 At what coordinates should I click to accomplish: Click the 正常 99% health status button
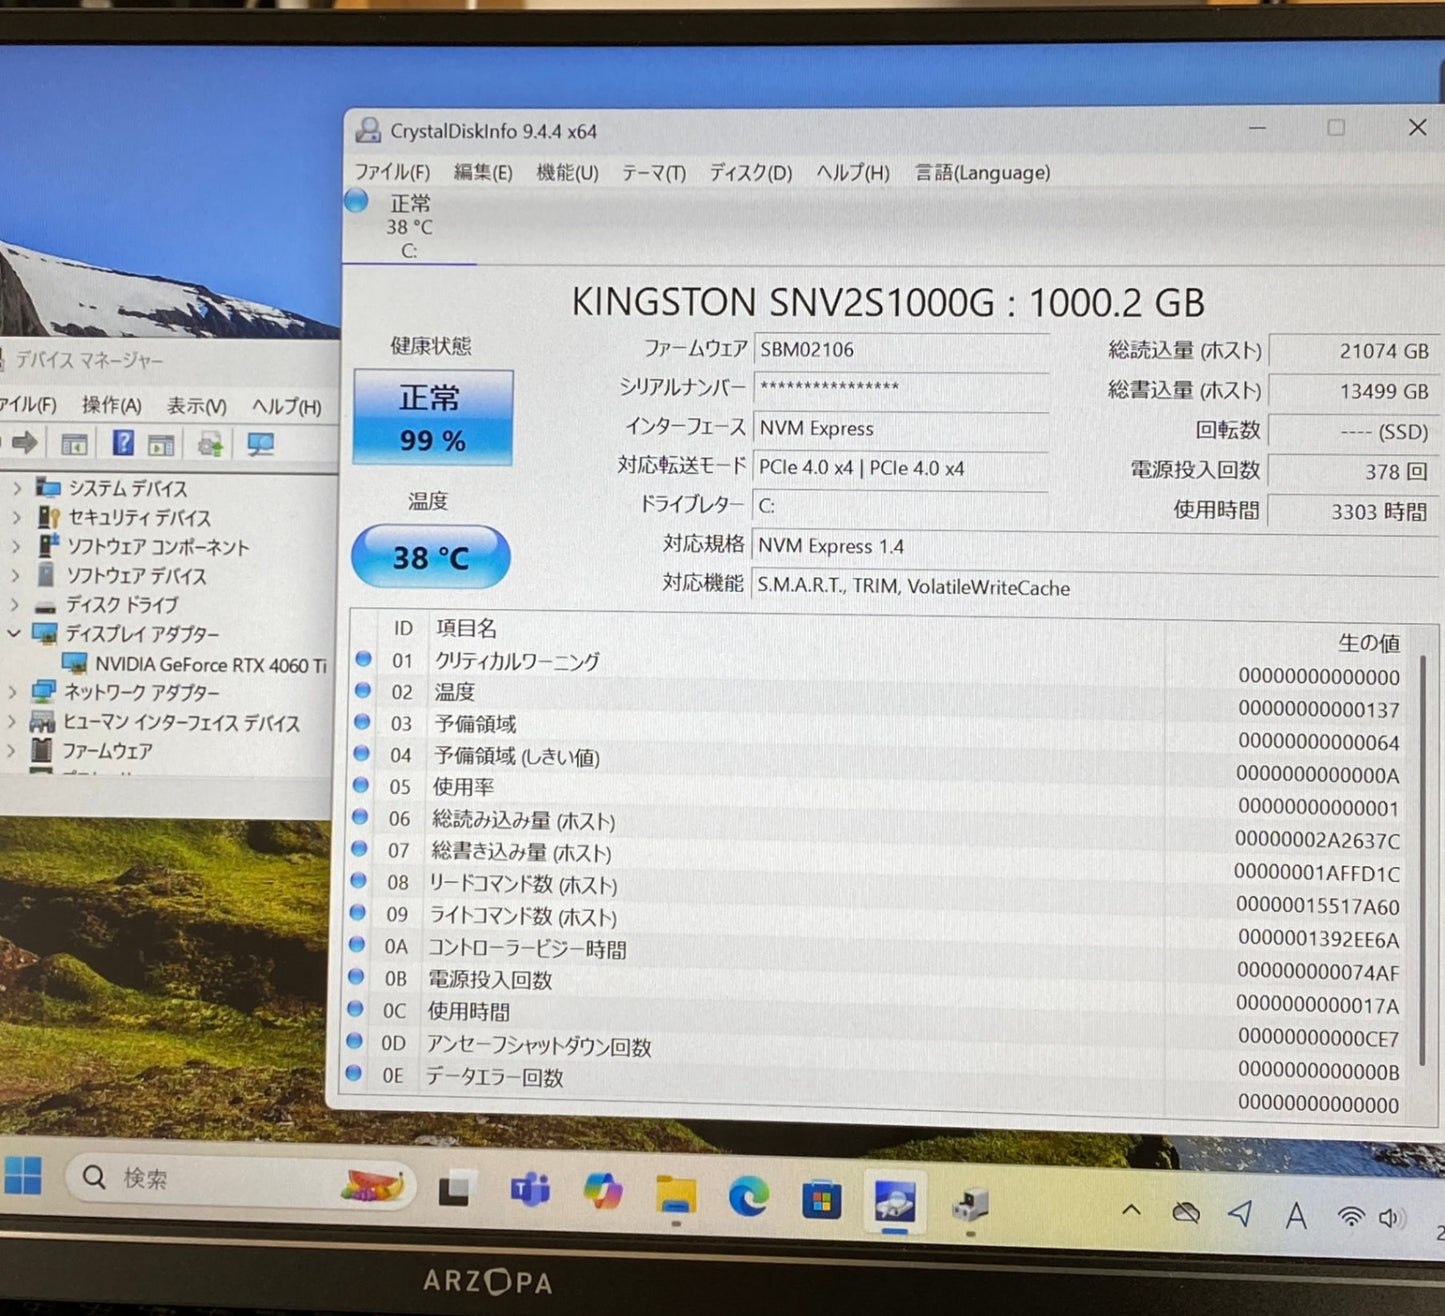click(x=430, y=418)
